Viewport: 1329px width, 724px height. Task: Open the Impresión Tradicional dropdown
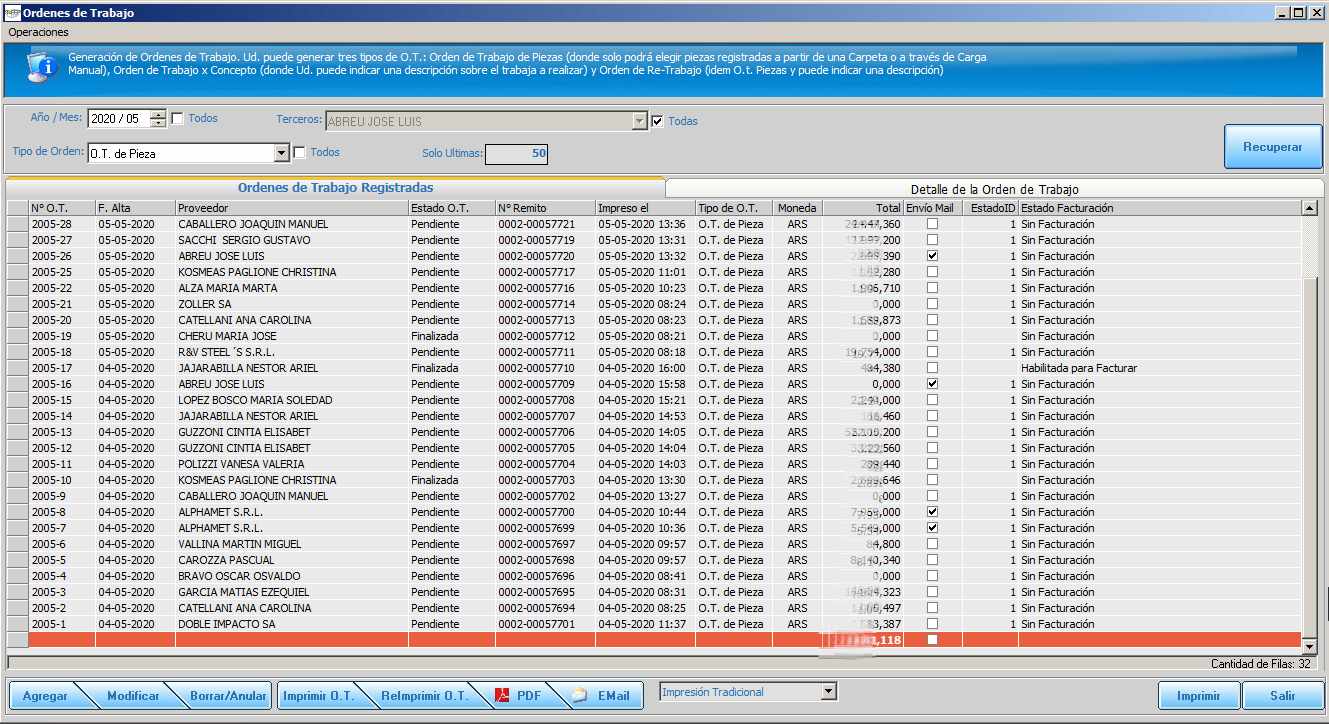pyautogui.click(x=828, y=692)
